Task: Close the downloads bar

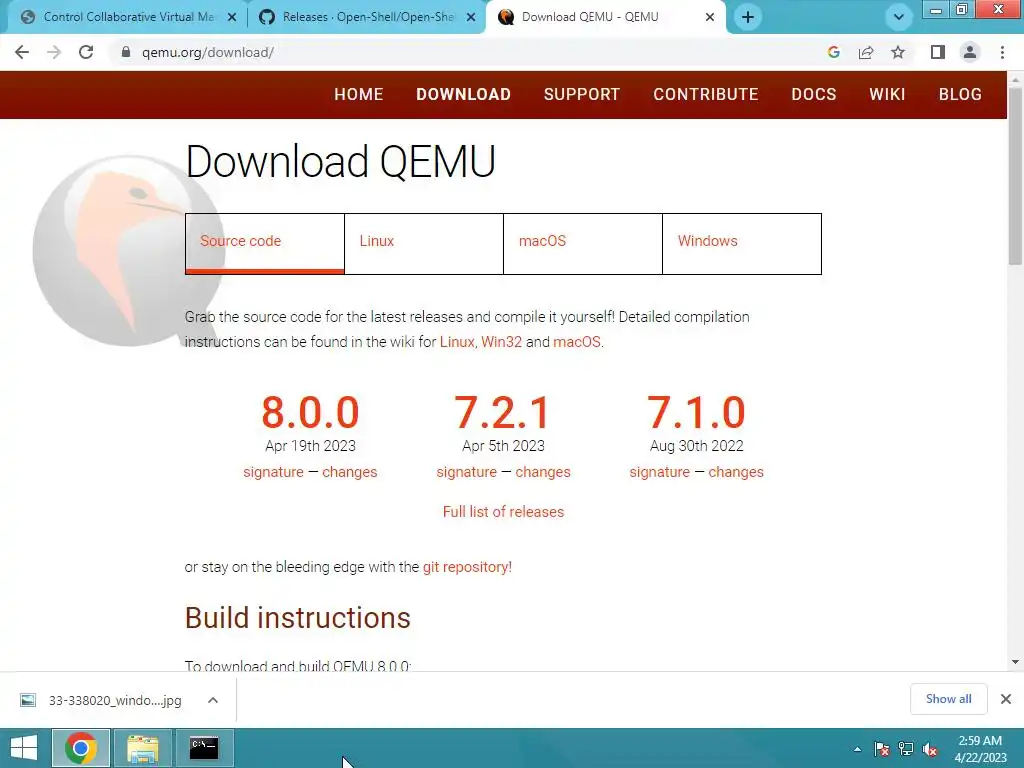Action: [x=1006, y=699]
